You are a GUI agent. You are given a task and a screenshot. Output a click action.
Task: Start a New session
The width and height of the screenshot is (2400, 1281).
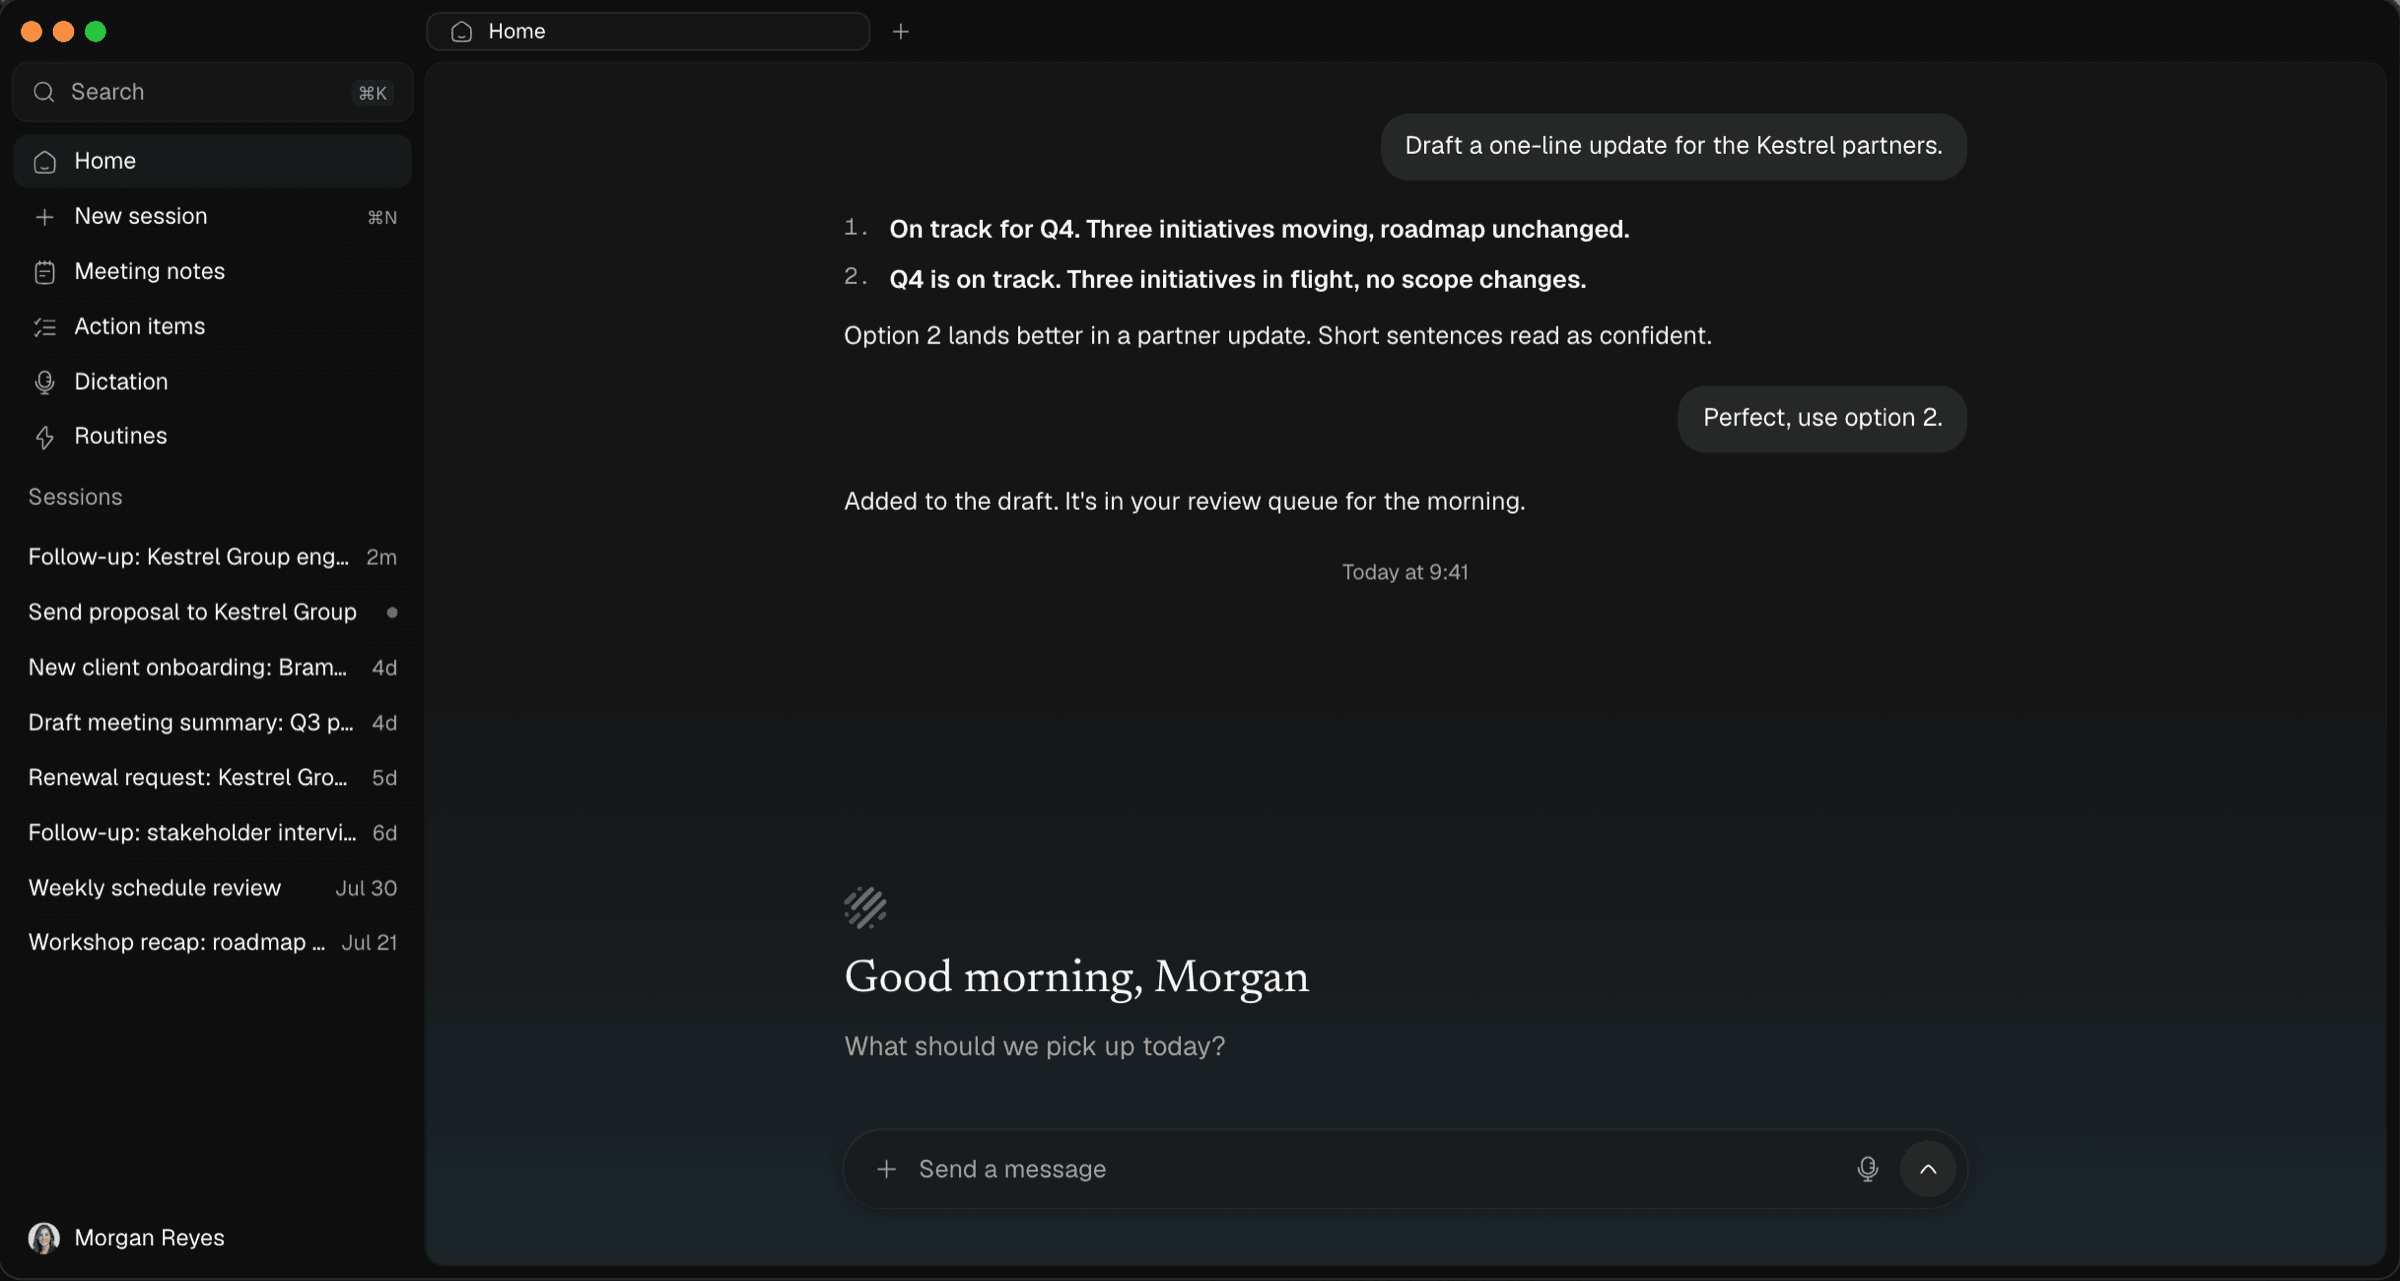pos(212,216)
